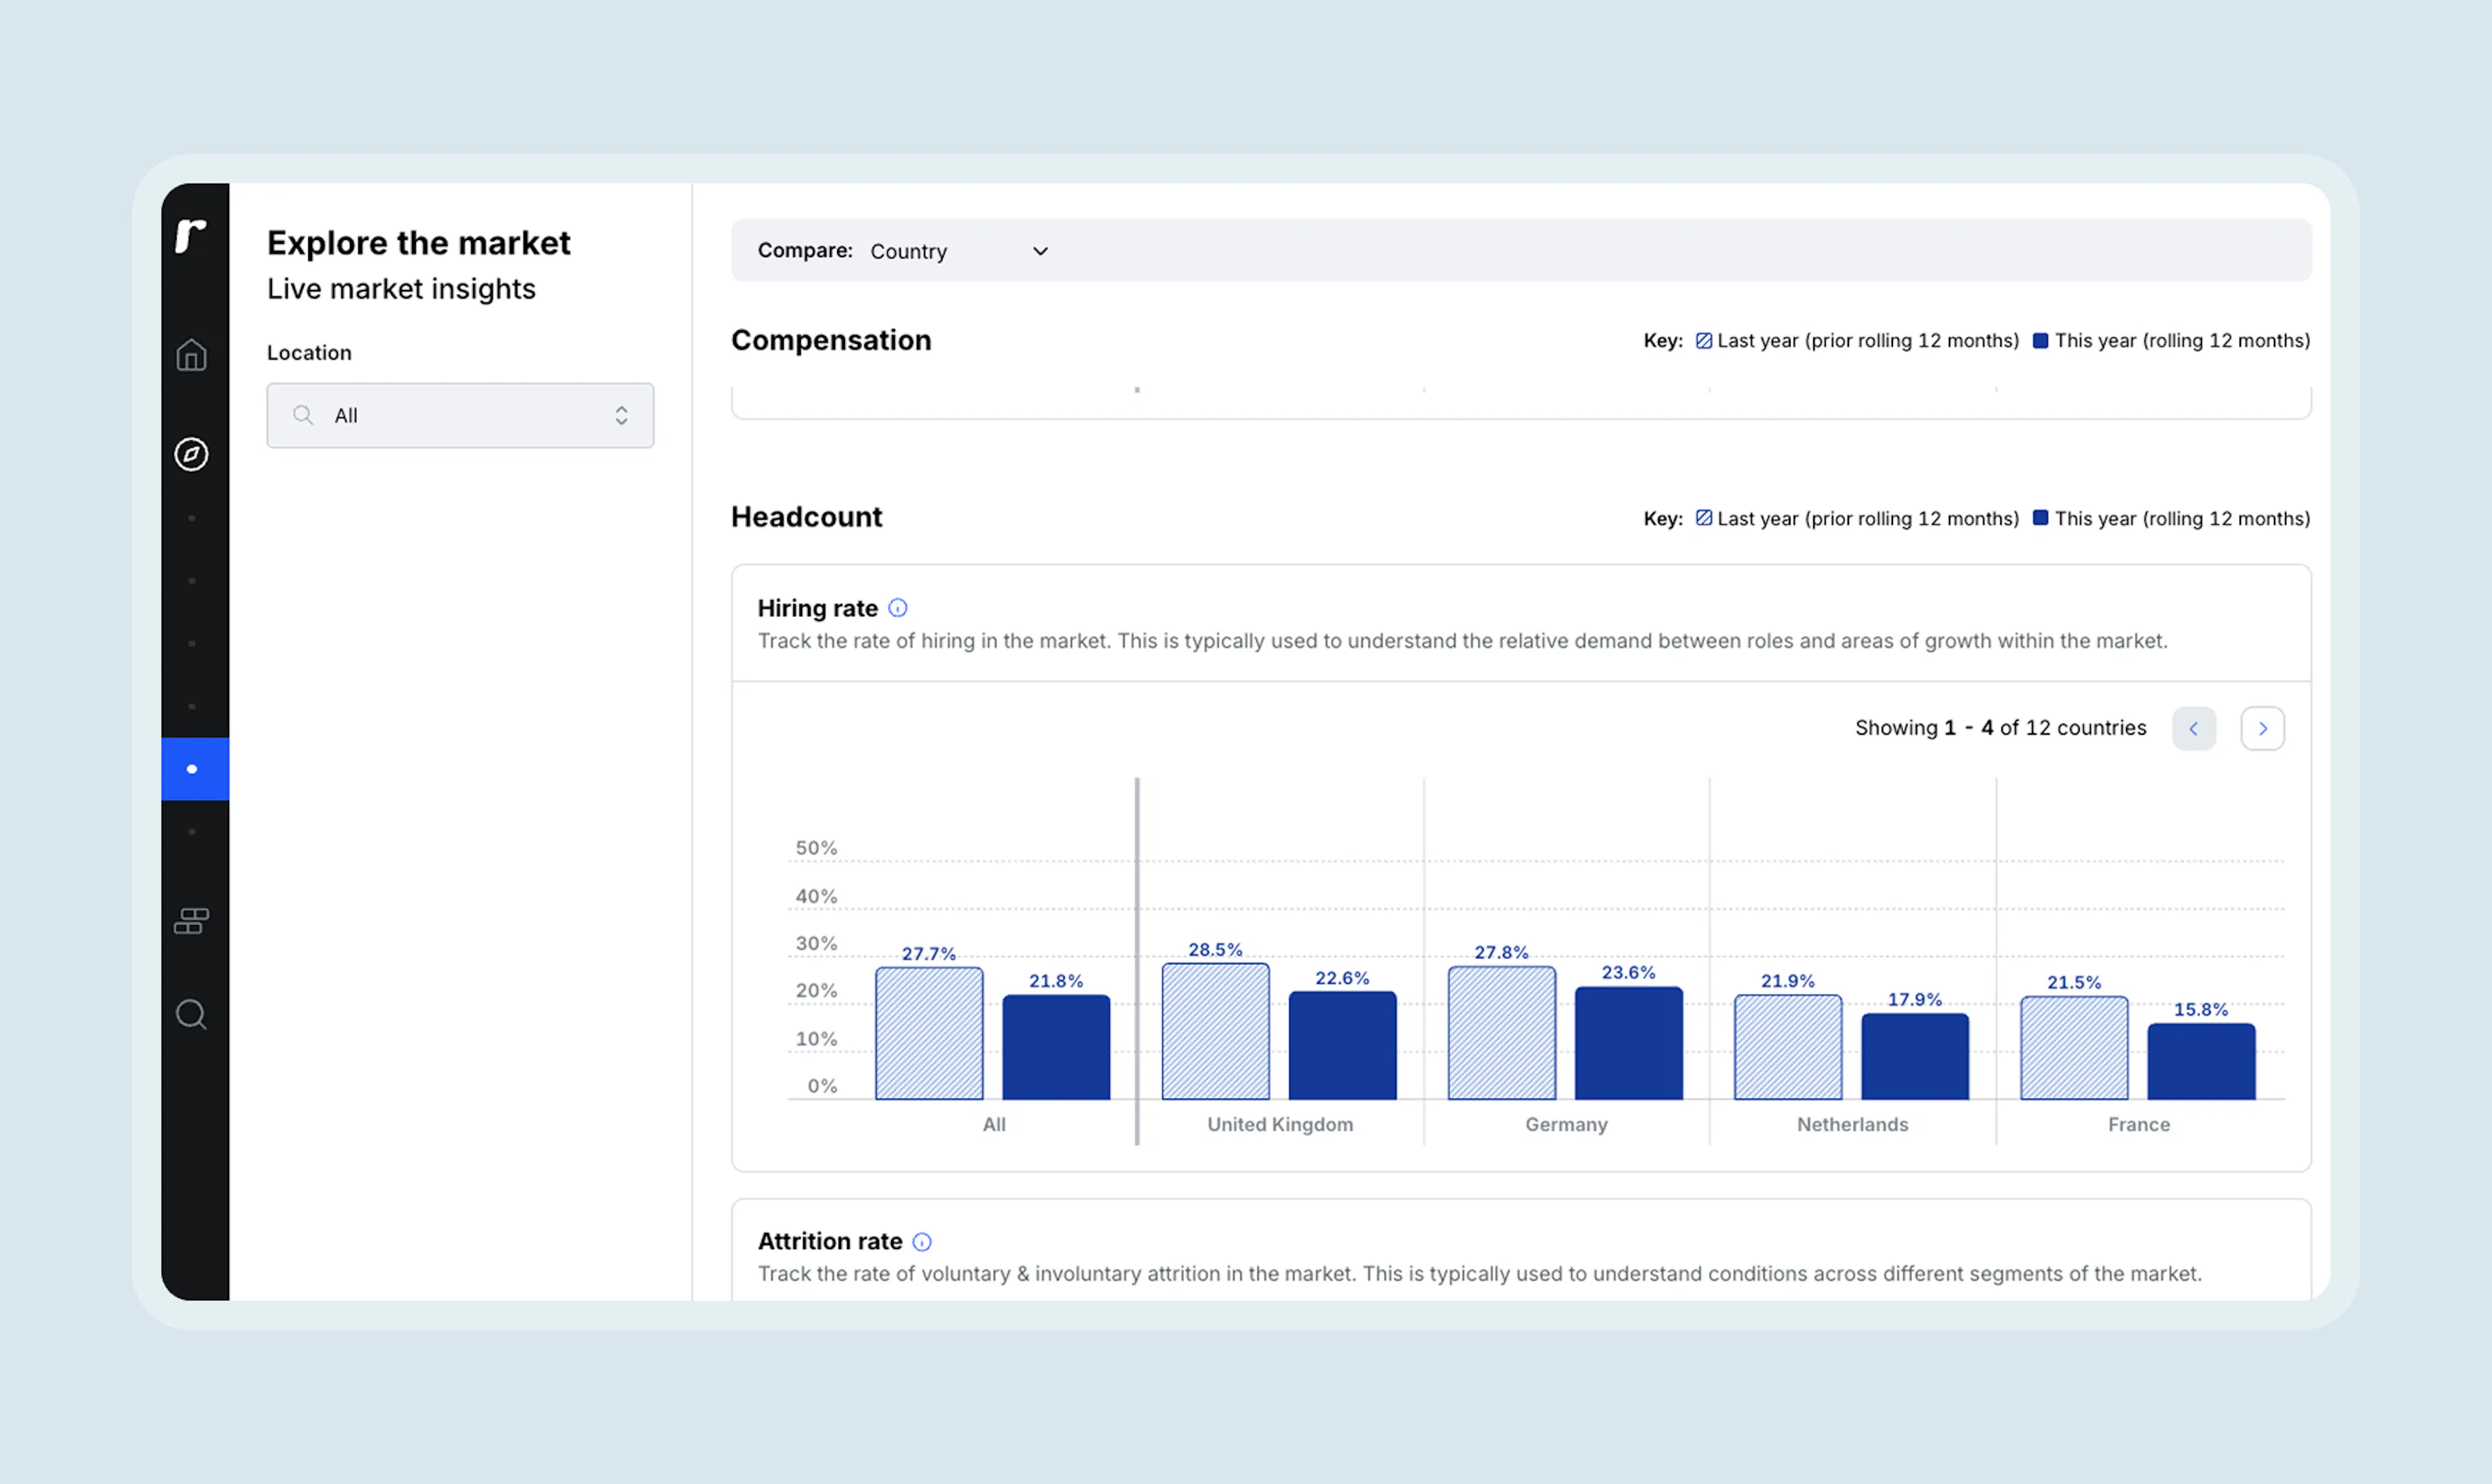
Task: Click the search icon in Location field
Action: pos(303,415)
